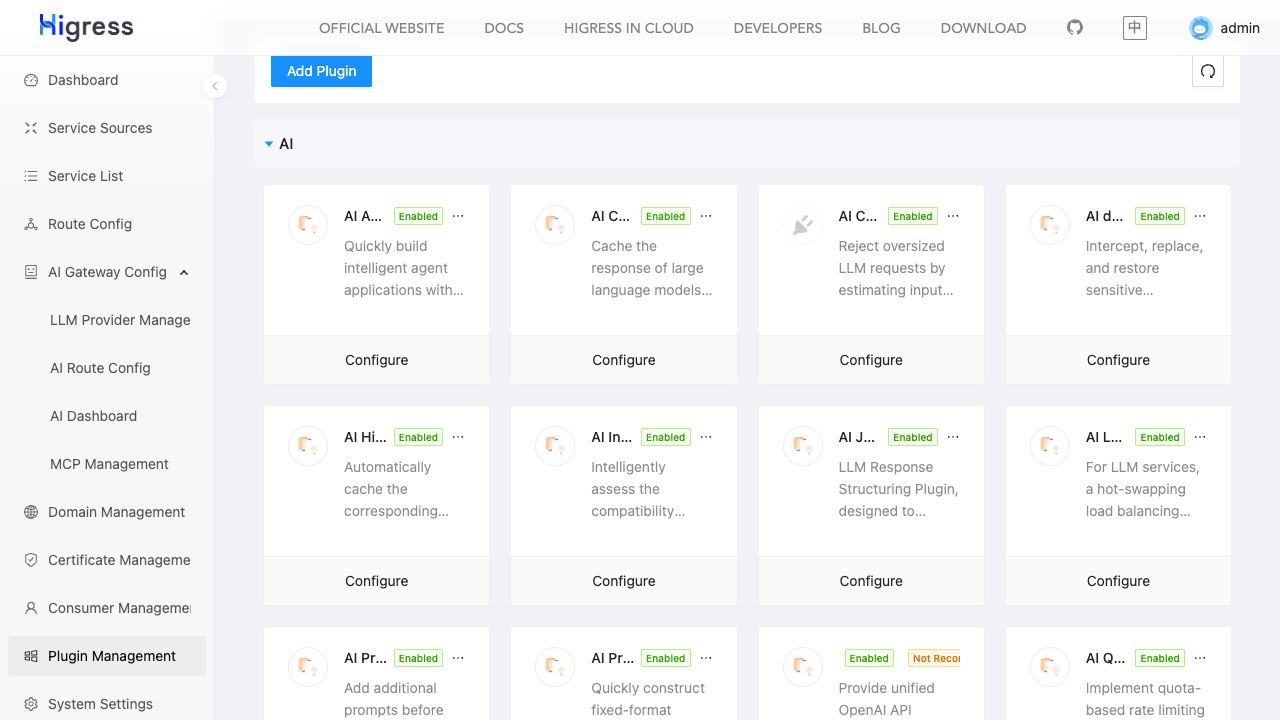
Task: Open more options for the LLM response cache plugin
Action: (x=706, y=216)
